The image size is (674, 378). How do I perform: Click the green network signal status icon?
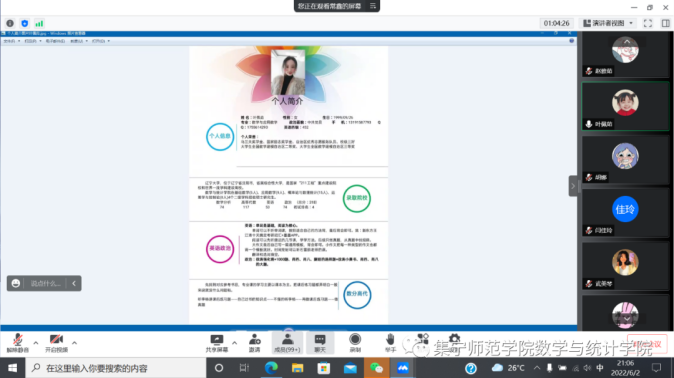[39, 23]
